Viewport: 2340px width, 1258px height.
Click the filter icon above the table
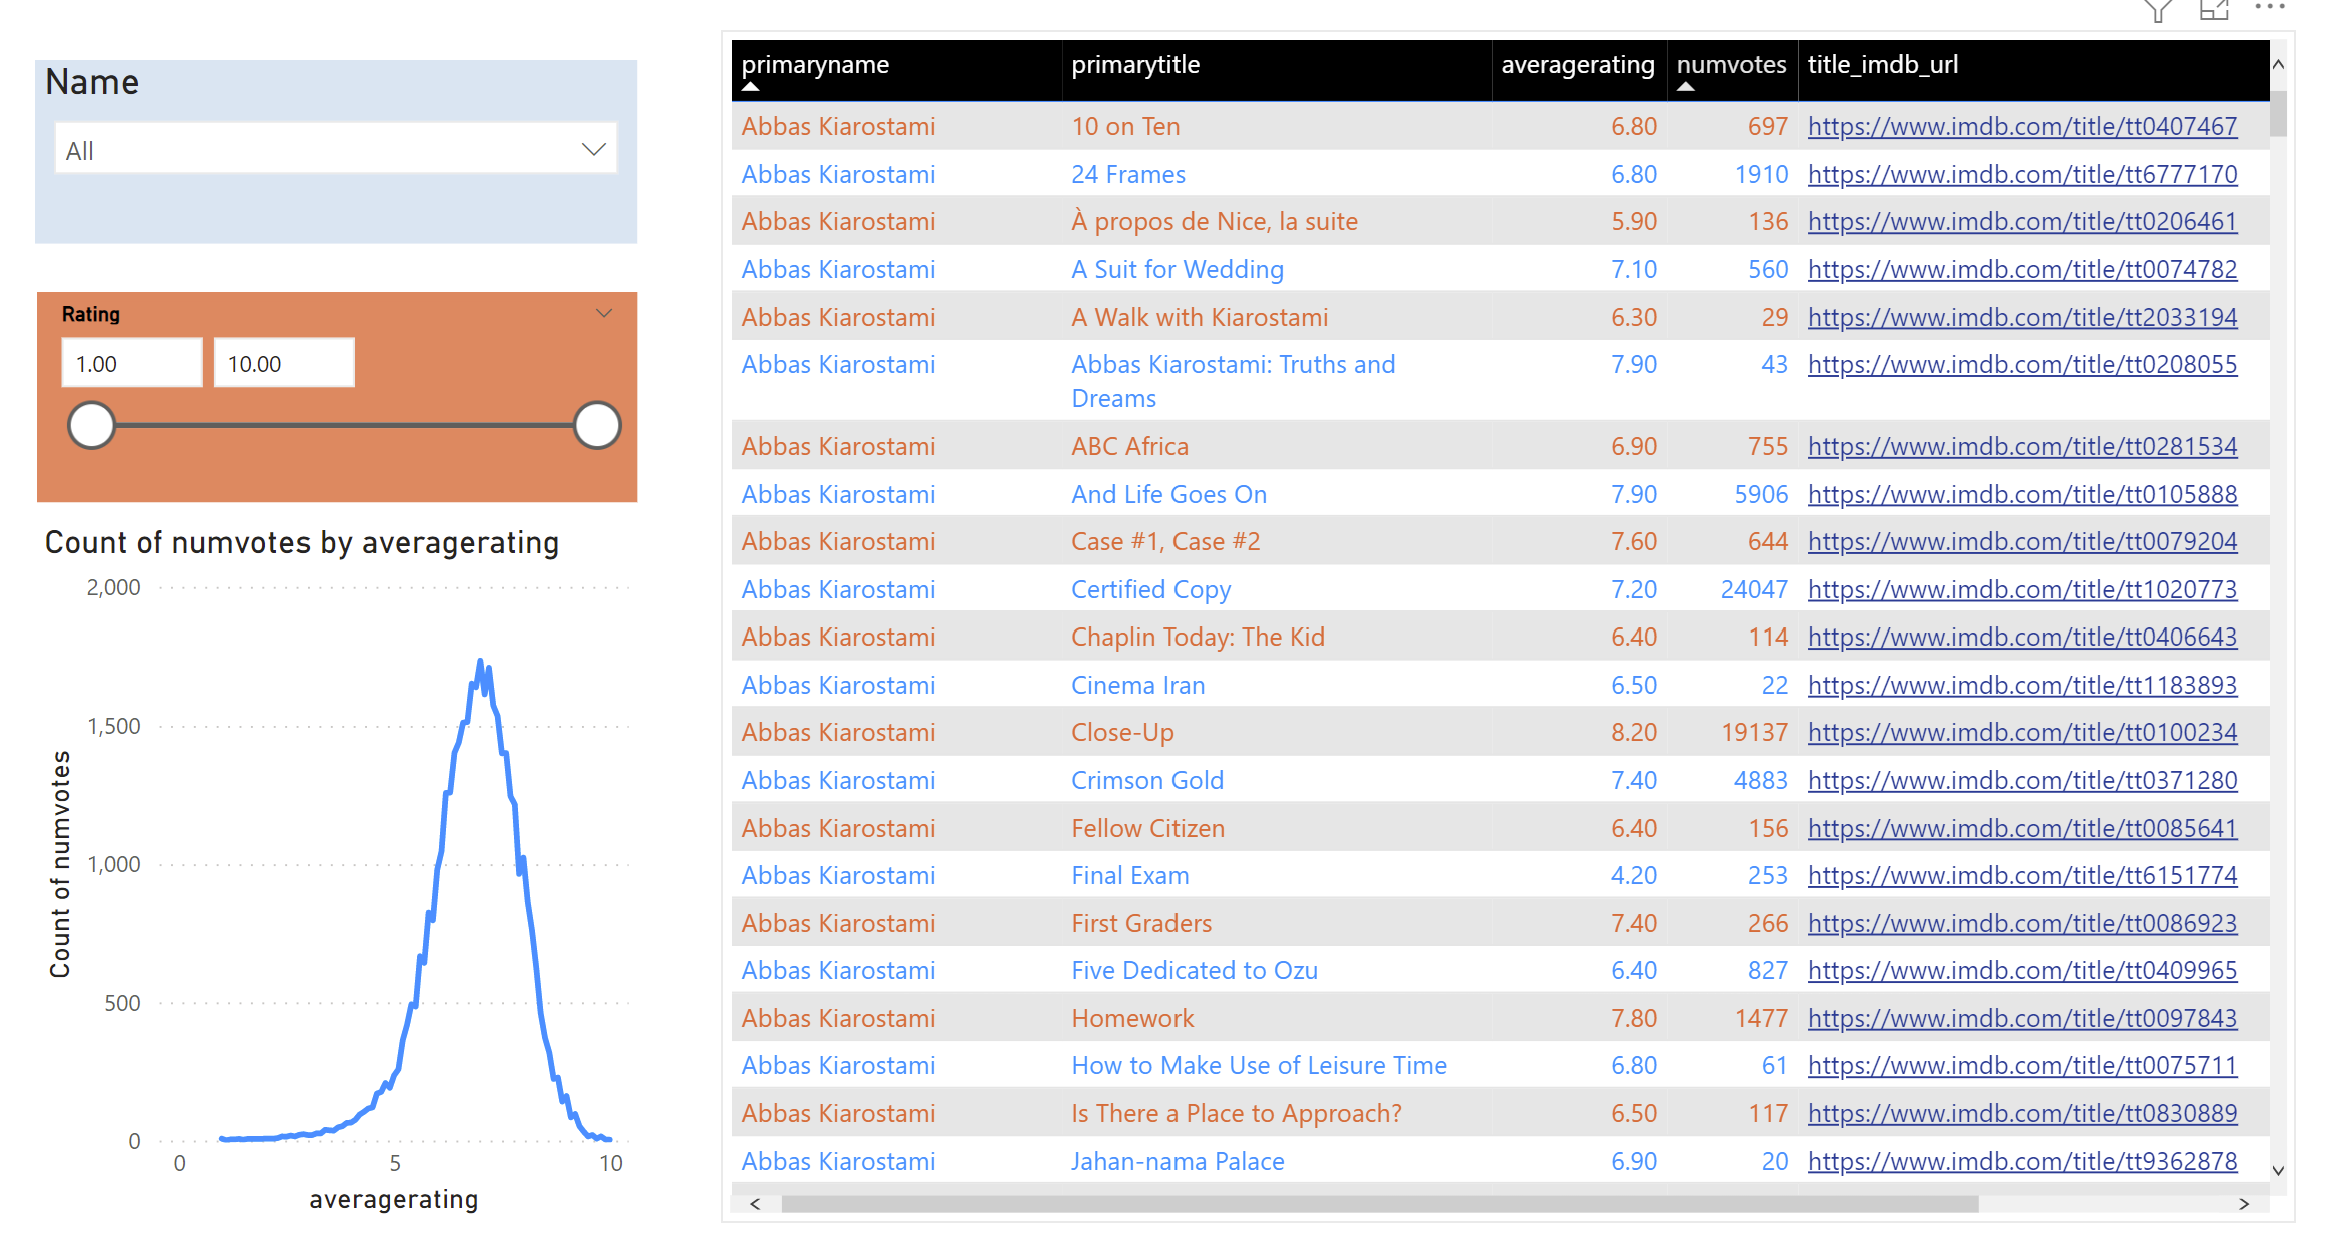pyautogui.click(x=2158, y=11)
